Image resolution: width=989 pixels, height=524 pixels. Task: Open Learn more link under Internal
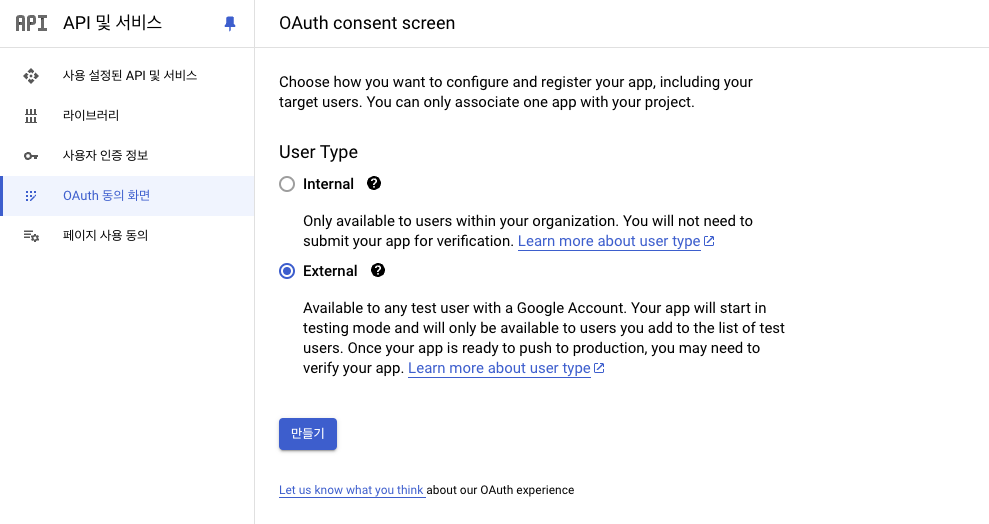[x=609, y=241]
